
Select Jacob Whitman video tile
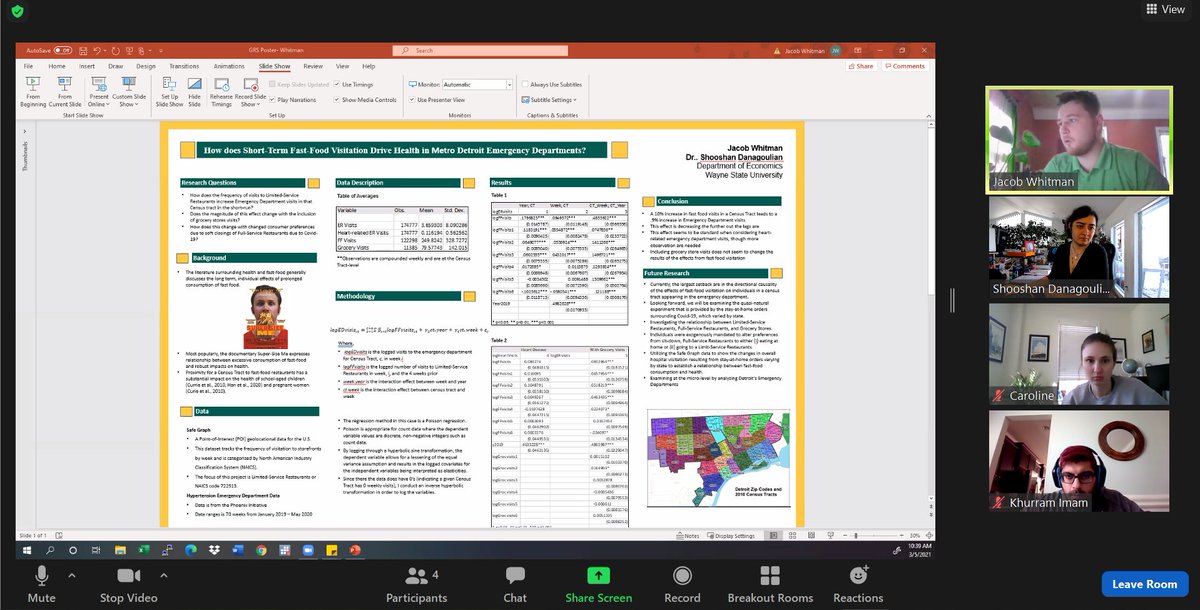pyautogui.click(x=1078, y=139)
